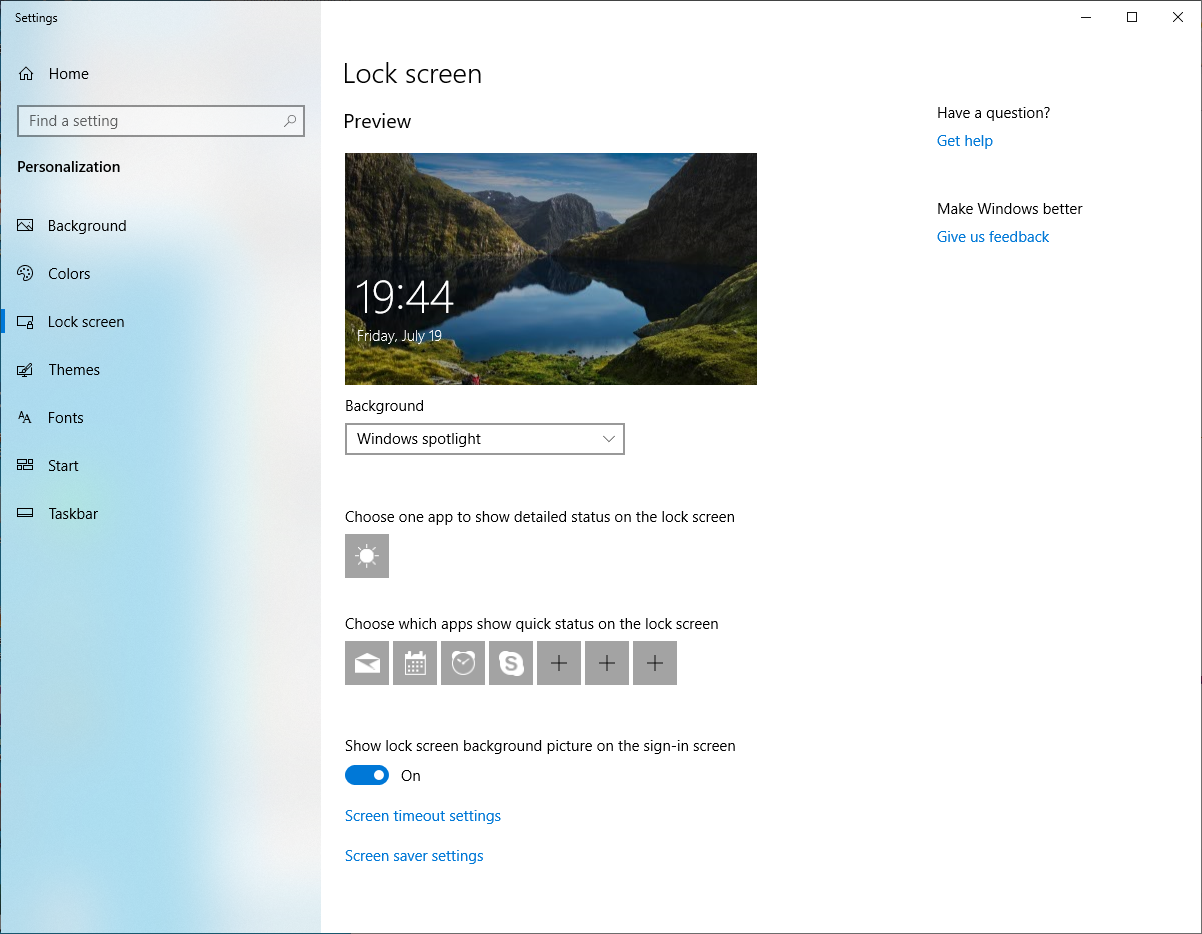Select the Alarms & Clock quick status icon
This screenshot has height=934, width=1202.
pyautogui.click(x=463, y=663)
